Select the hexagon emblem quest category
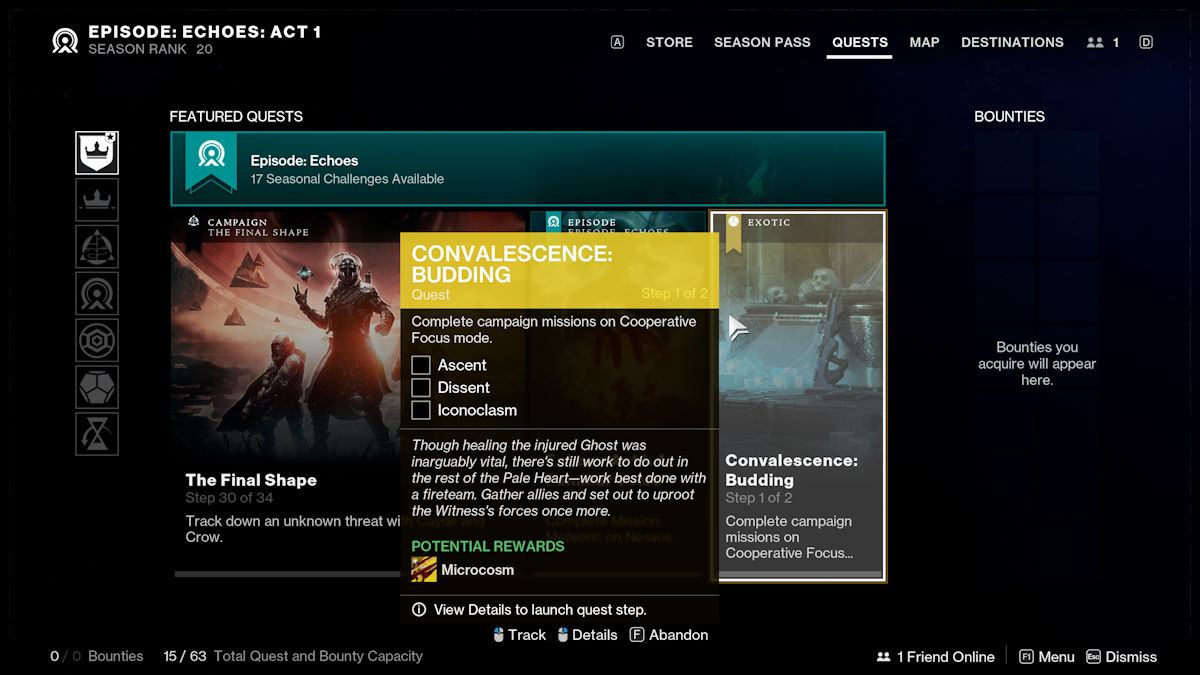Screen dimensions: 1200x675 (97, 341)
